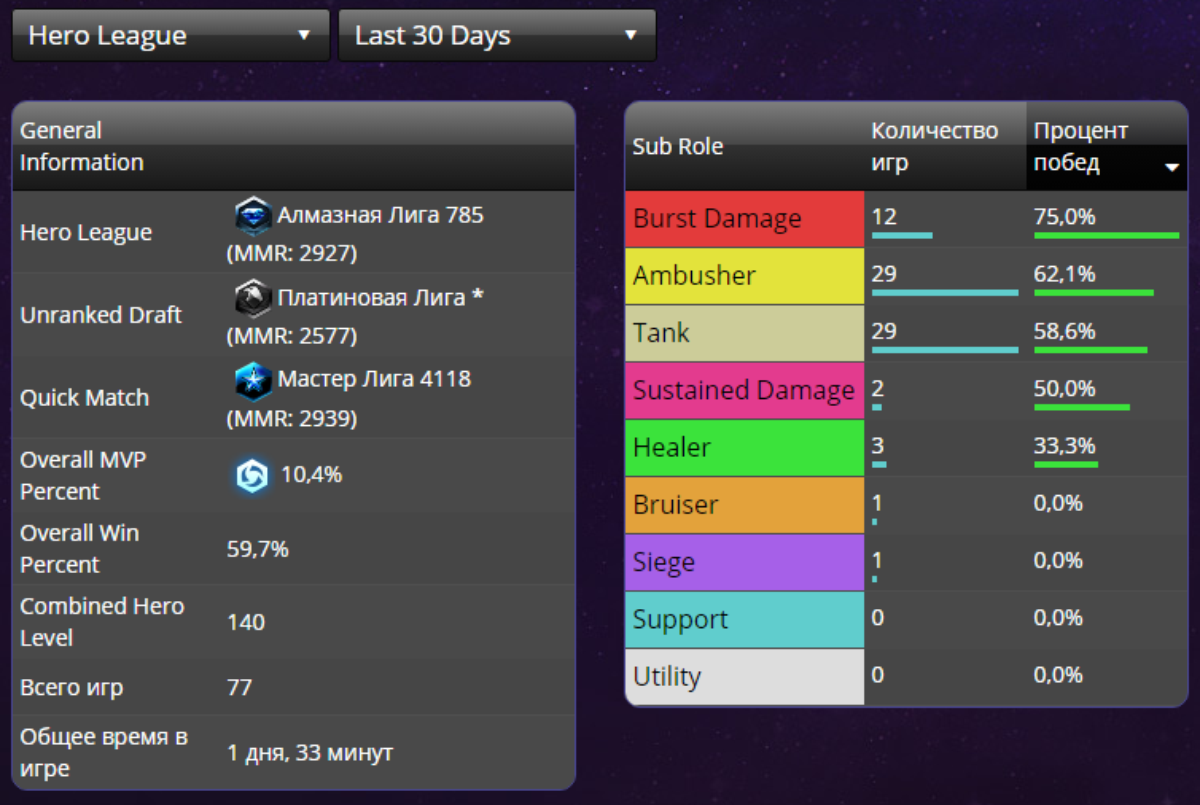
Task: Select the white Utility role cell
Action: 744,676
